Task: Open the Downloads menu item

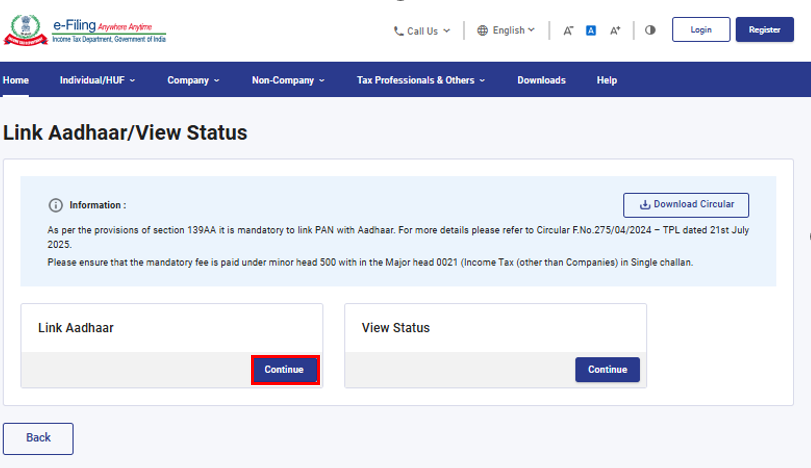Action: click(x=542, y=80)
